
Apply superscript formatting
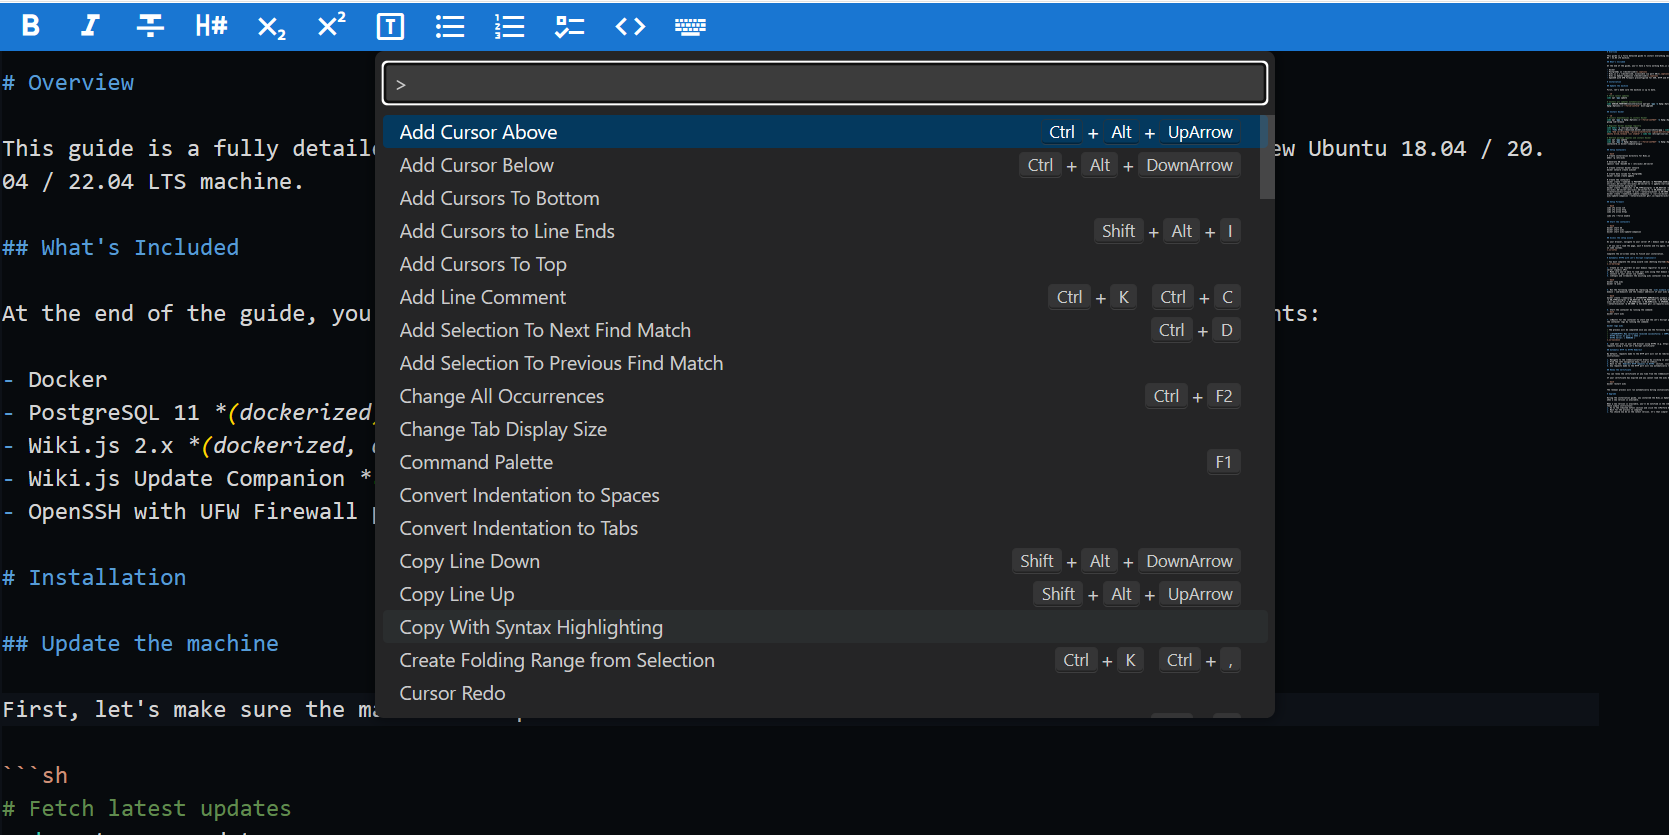pyautogui.click(x=331, y=25)
